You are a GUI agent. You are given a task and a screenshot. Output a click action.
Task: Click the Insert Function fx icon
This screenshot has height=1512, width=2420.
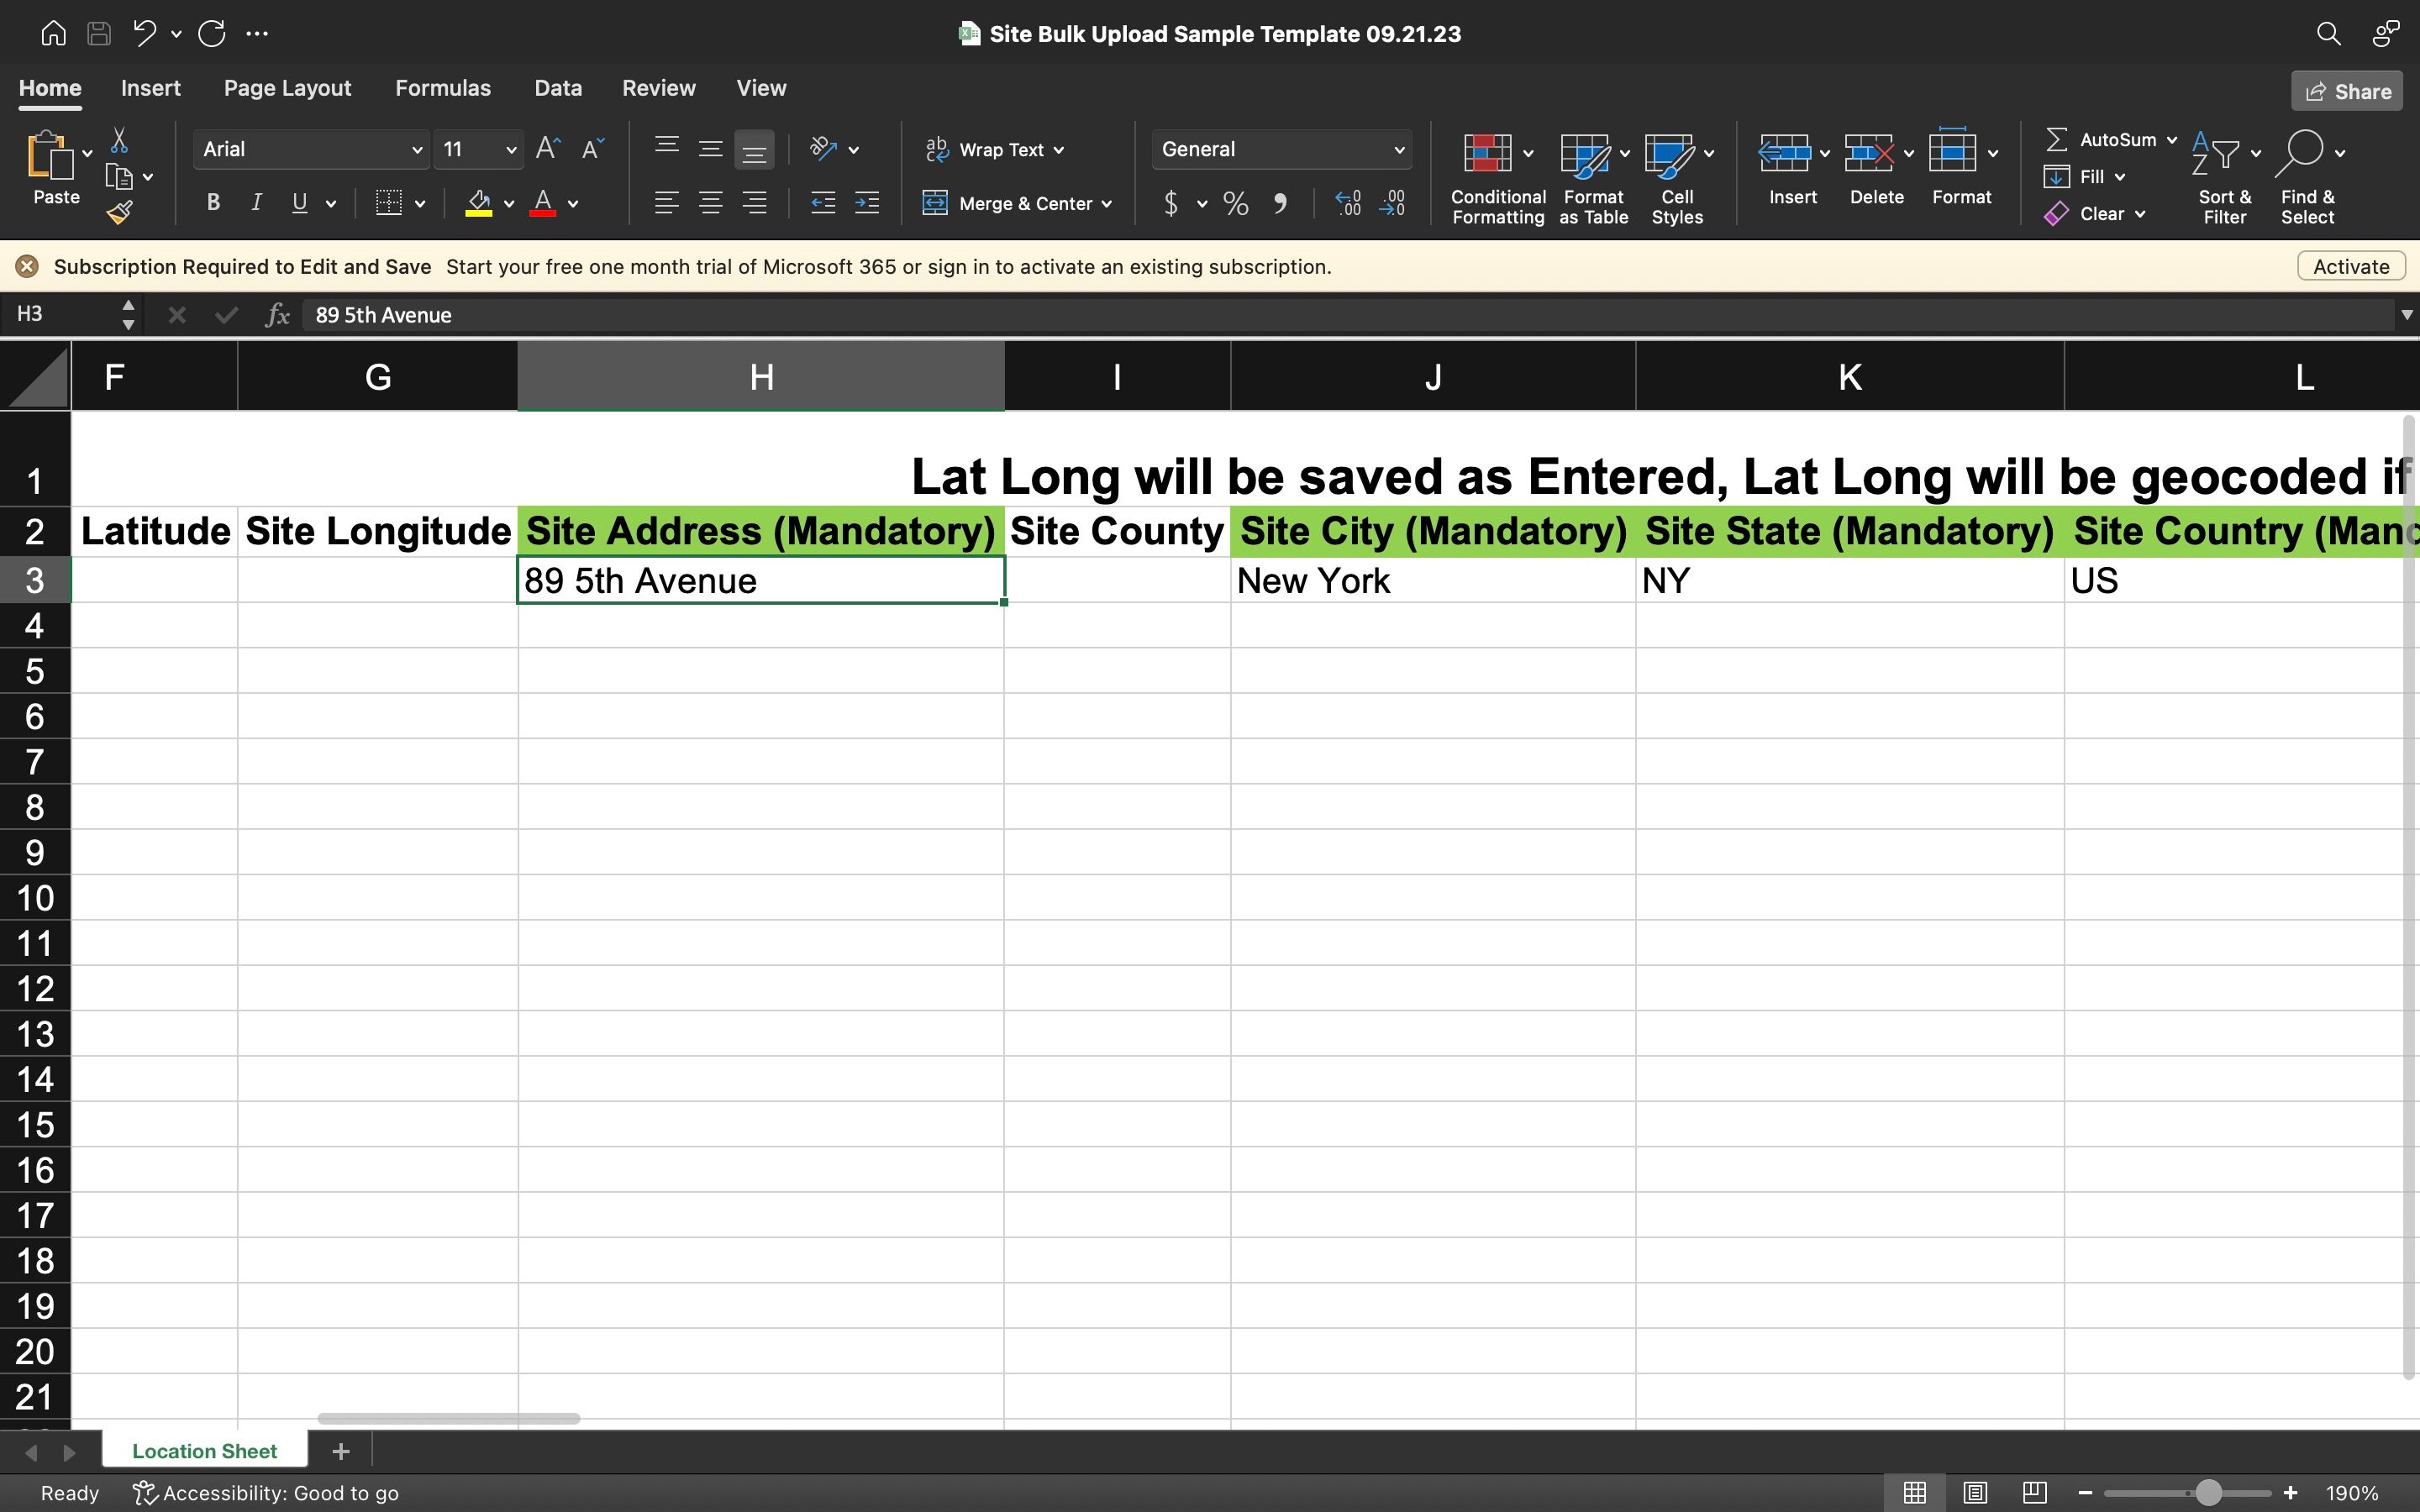pyautogui.click(x=277, y=316)
